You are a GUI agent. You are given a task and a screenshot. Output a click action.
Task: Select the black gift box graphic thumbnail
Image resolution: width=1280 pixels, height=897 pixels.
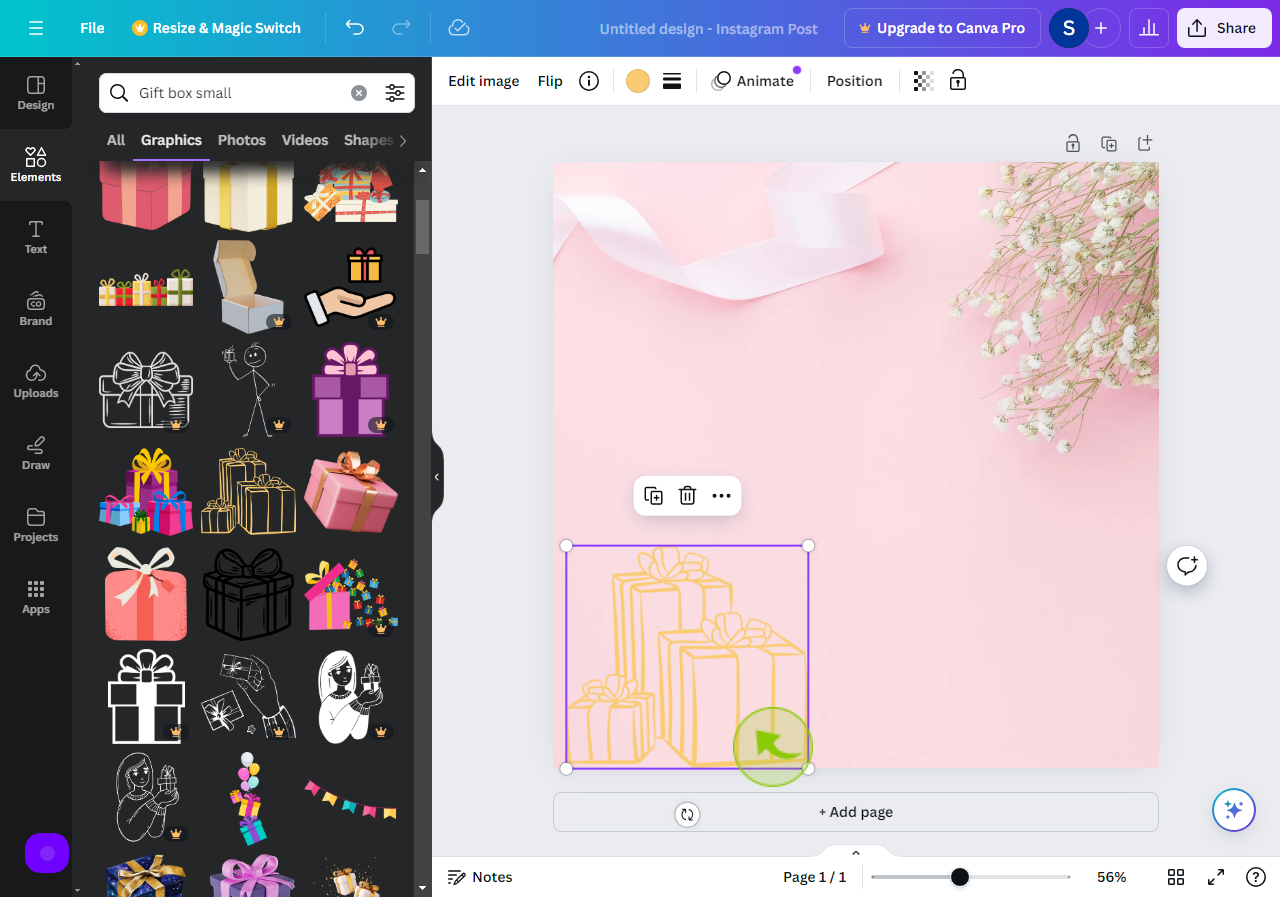click(x=248, y=594)
